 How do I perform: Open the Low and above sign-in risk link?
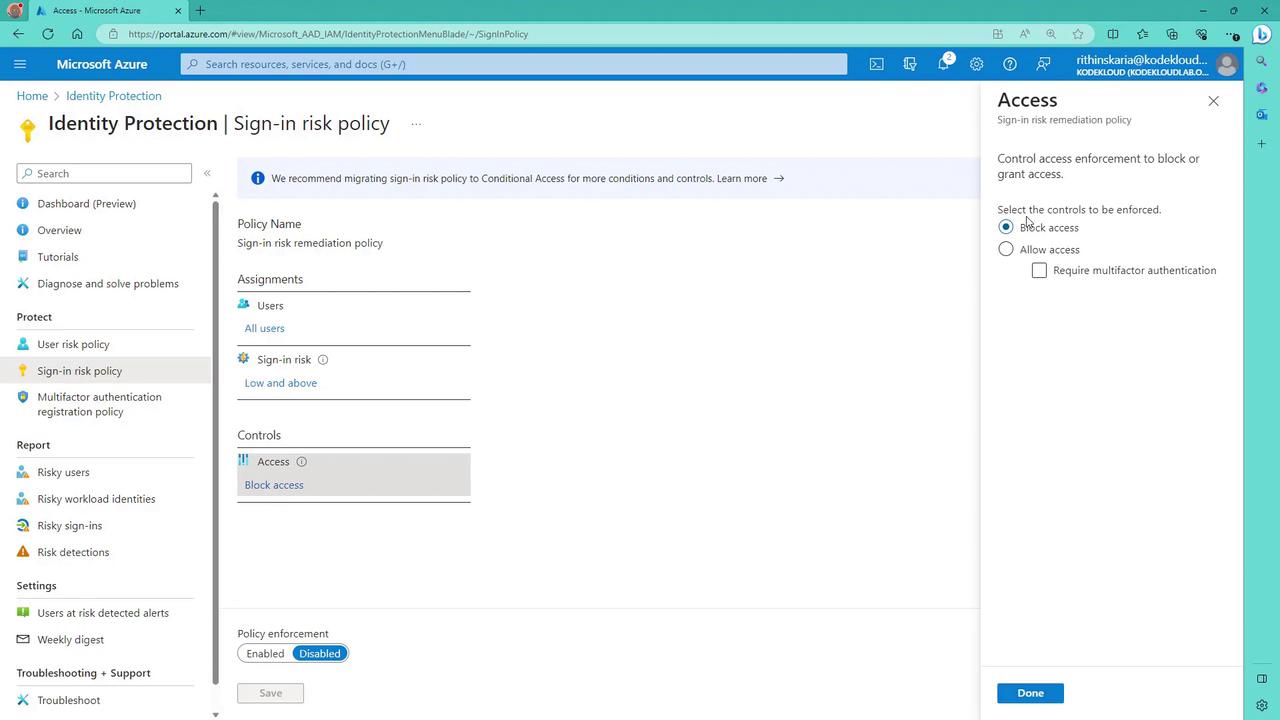[x=280, y=383]
